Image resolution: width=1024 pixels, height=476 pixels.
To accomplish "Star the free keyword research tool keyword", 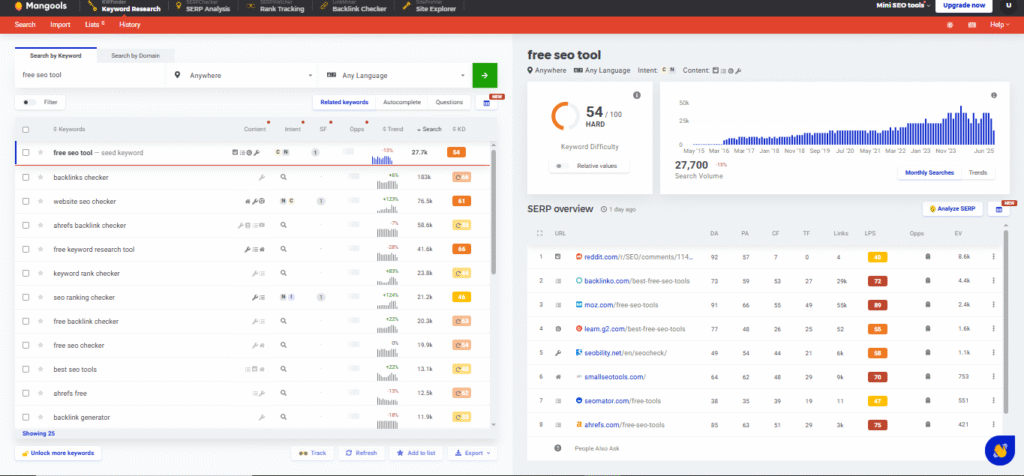I will (40, 249).
